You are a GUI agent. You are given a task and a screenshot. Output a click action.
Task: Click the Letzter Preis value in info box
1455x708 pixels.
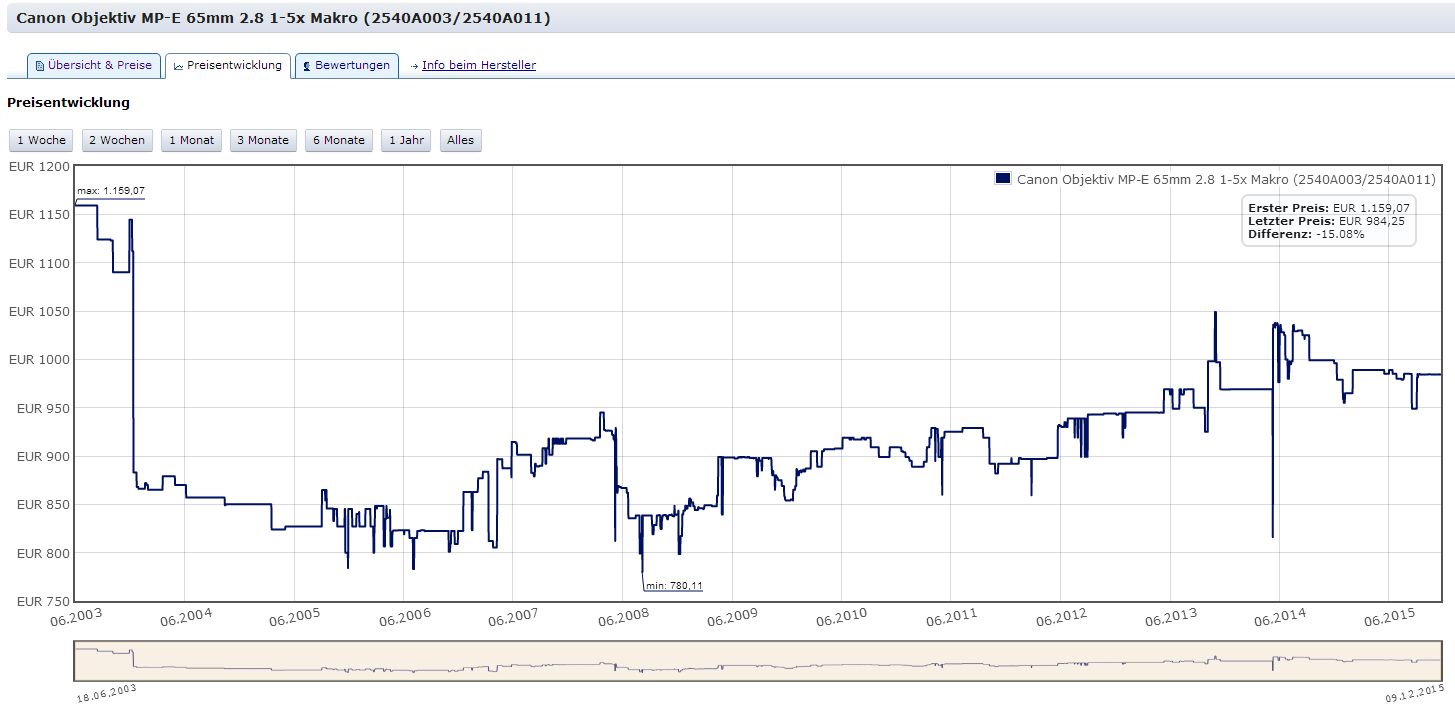(1373, 221)
